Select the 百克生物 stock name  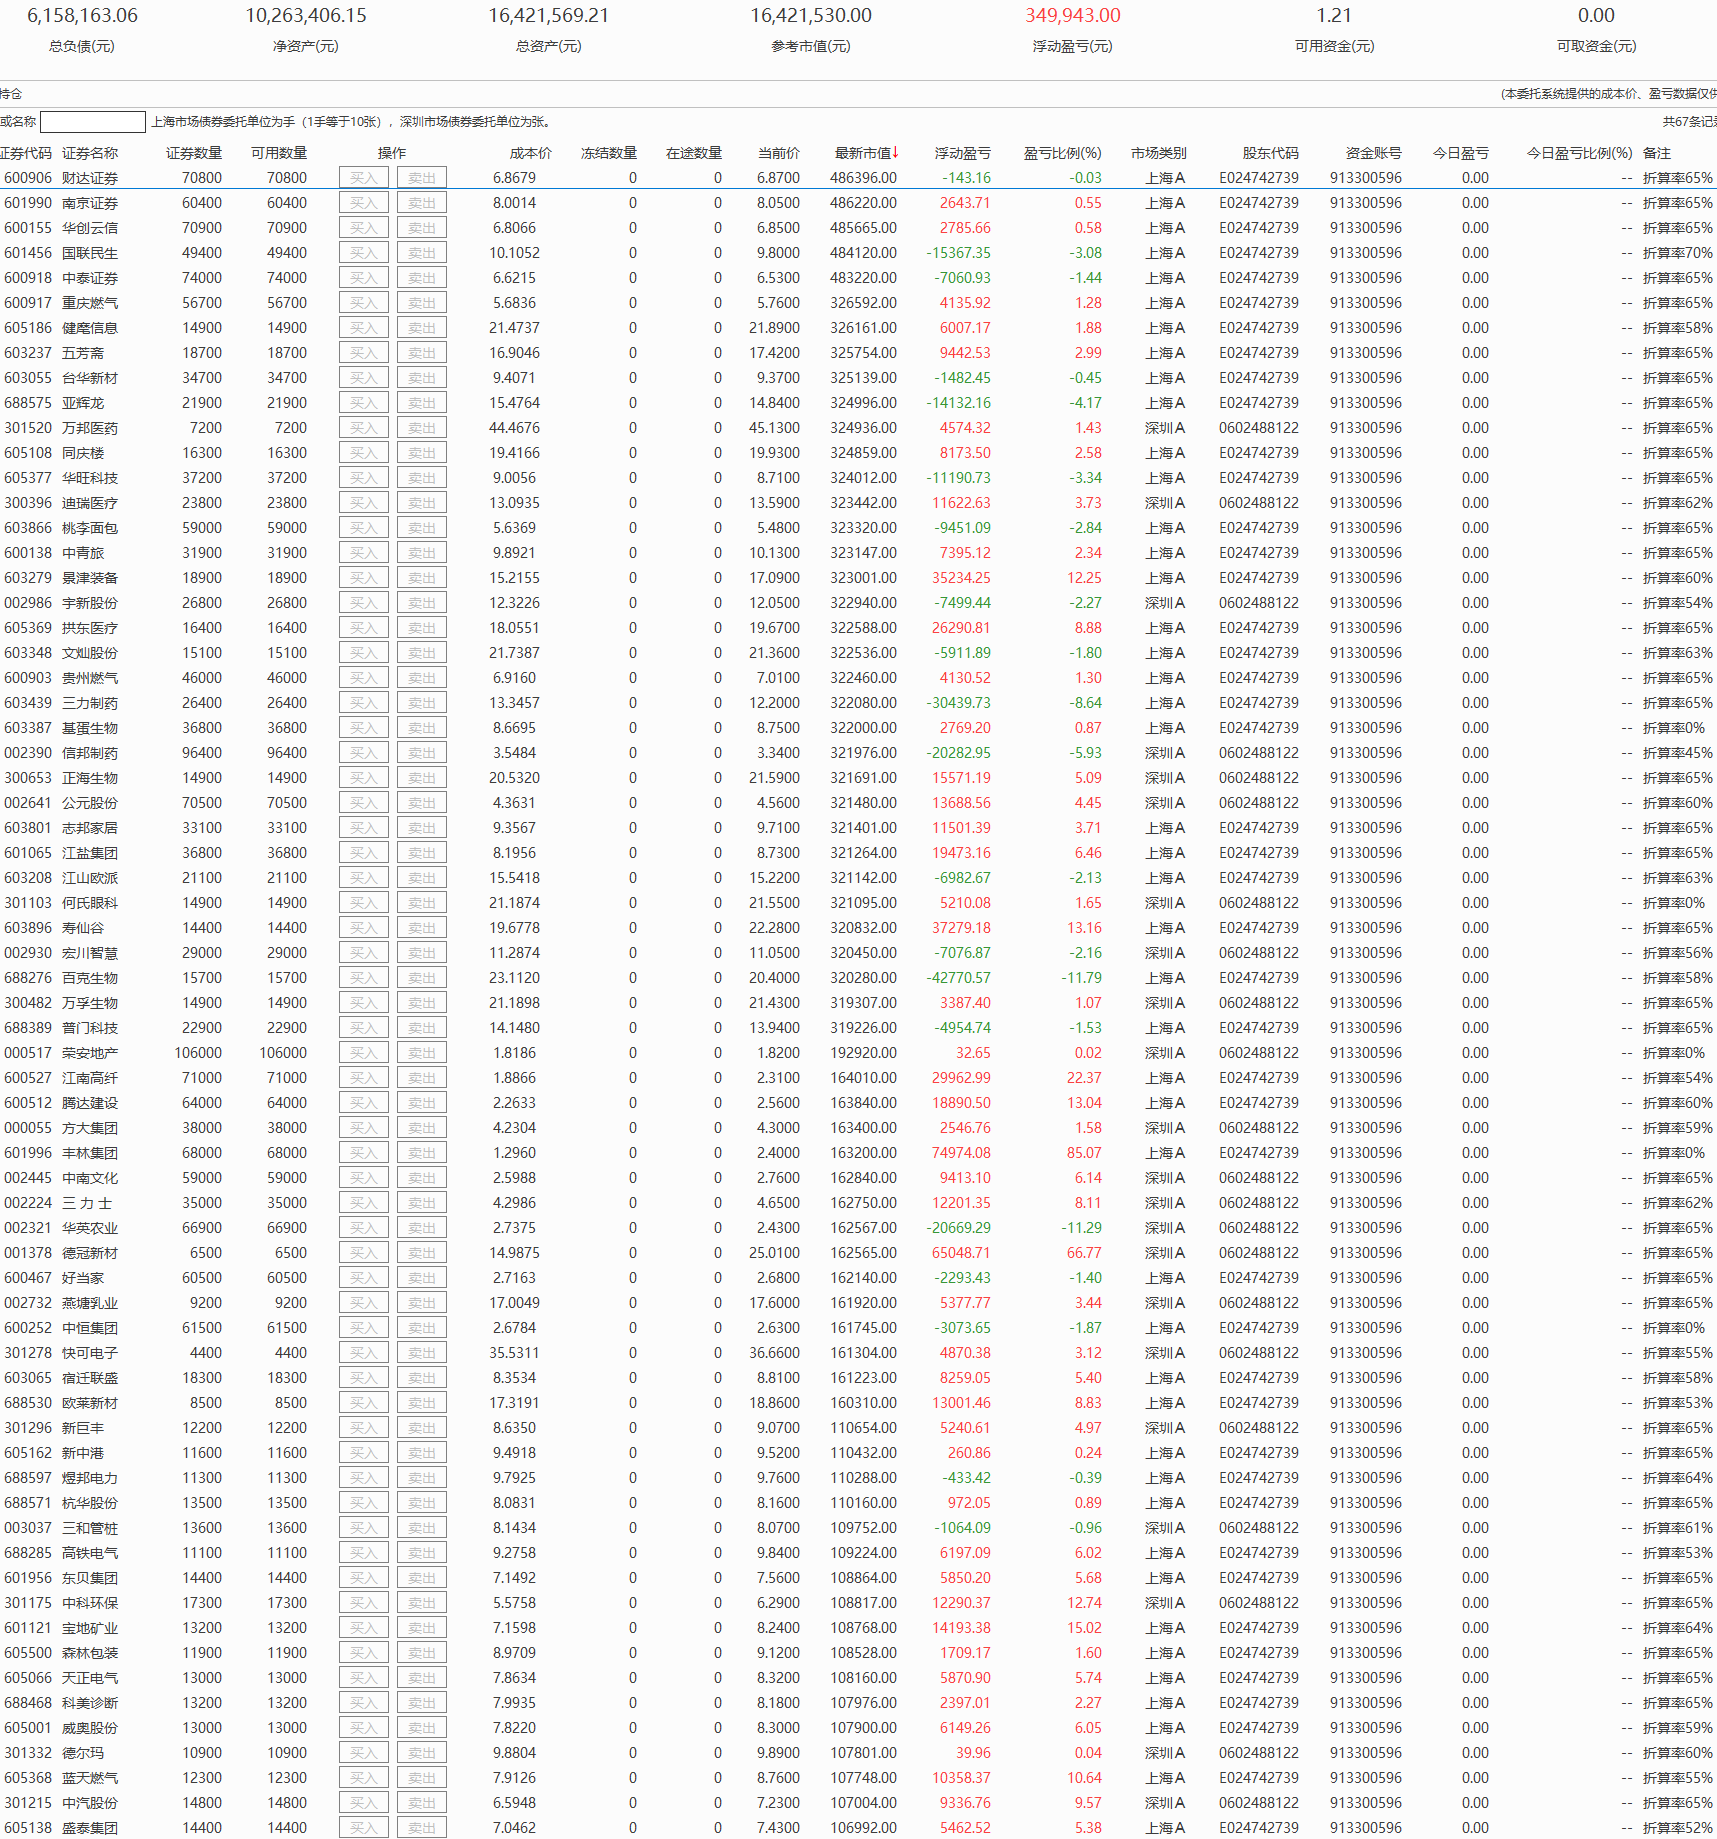pyautogui.click(x=90, y=978)
